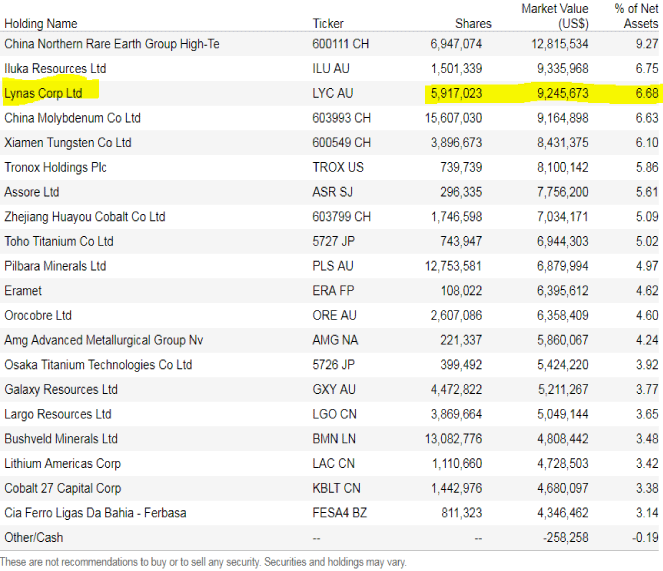
Task: Select the Iluka Resources Ltd row name
Action: [55, 68]
